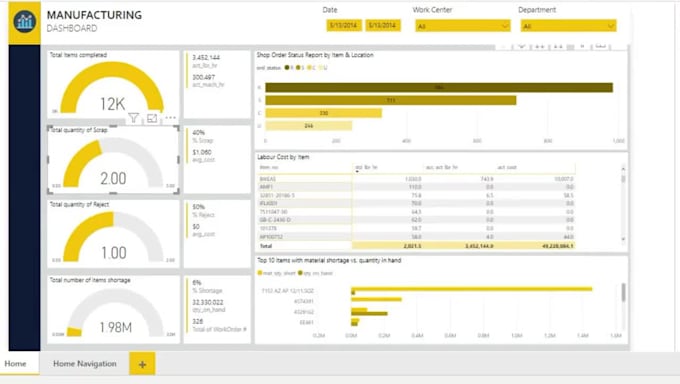Click the 328 Total of WorkOrder value

click(x=198, y=322)
